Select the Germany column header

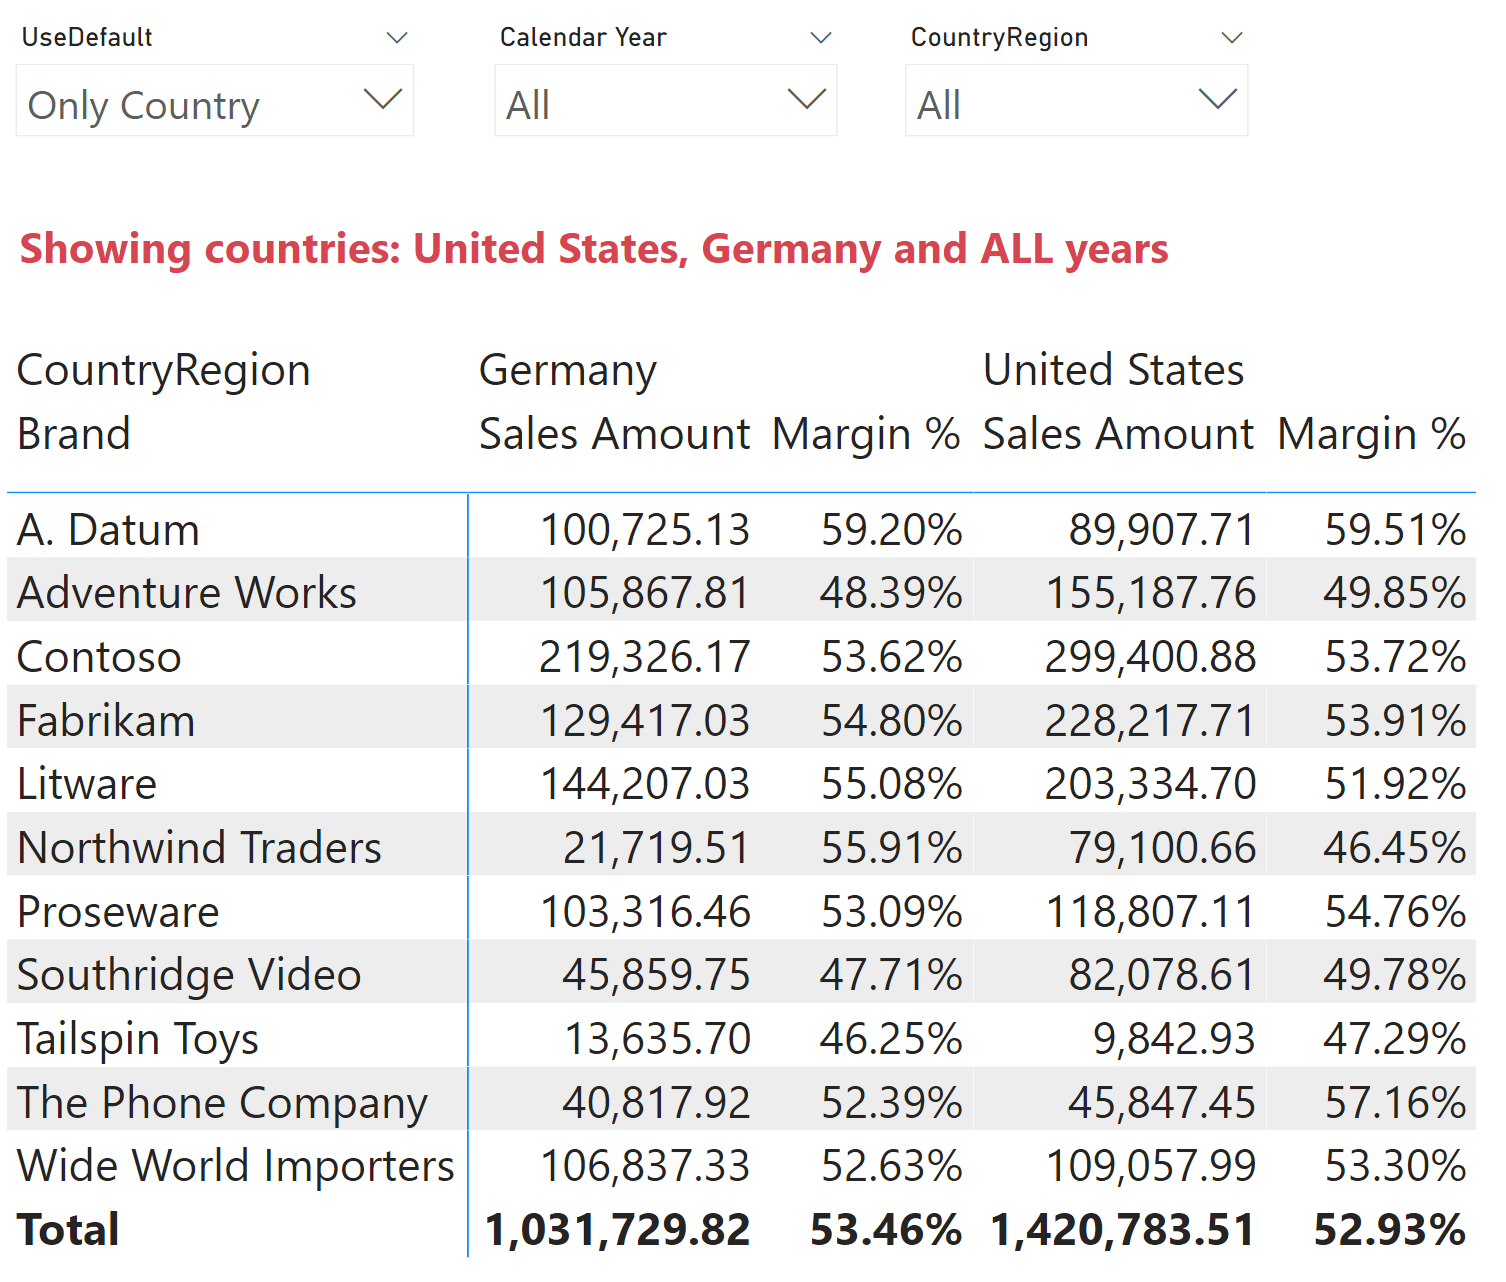pos(567,369)
